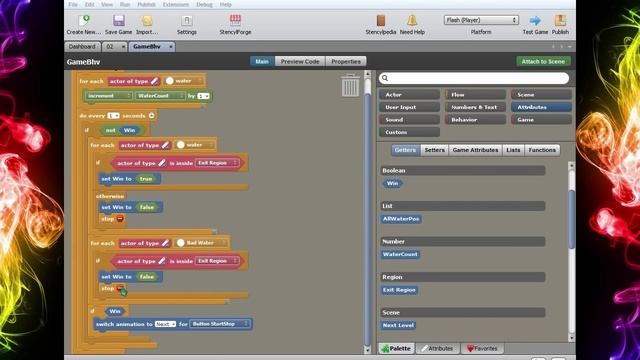Click the Need Help bell icon
The height and width of the screenshot is (360, 640).
tap(412, 20)
